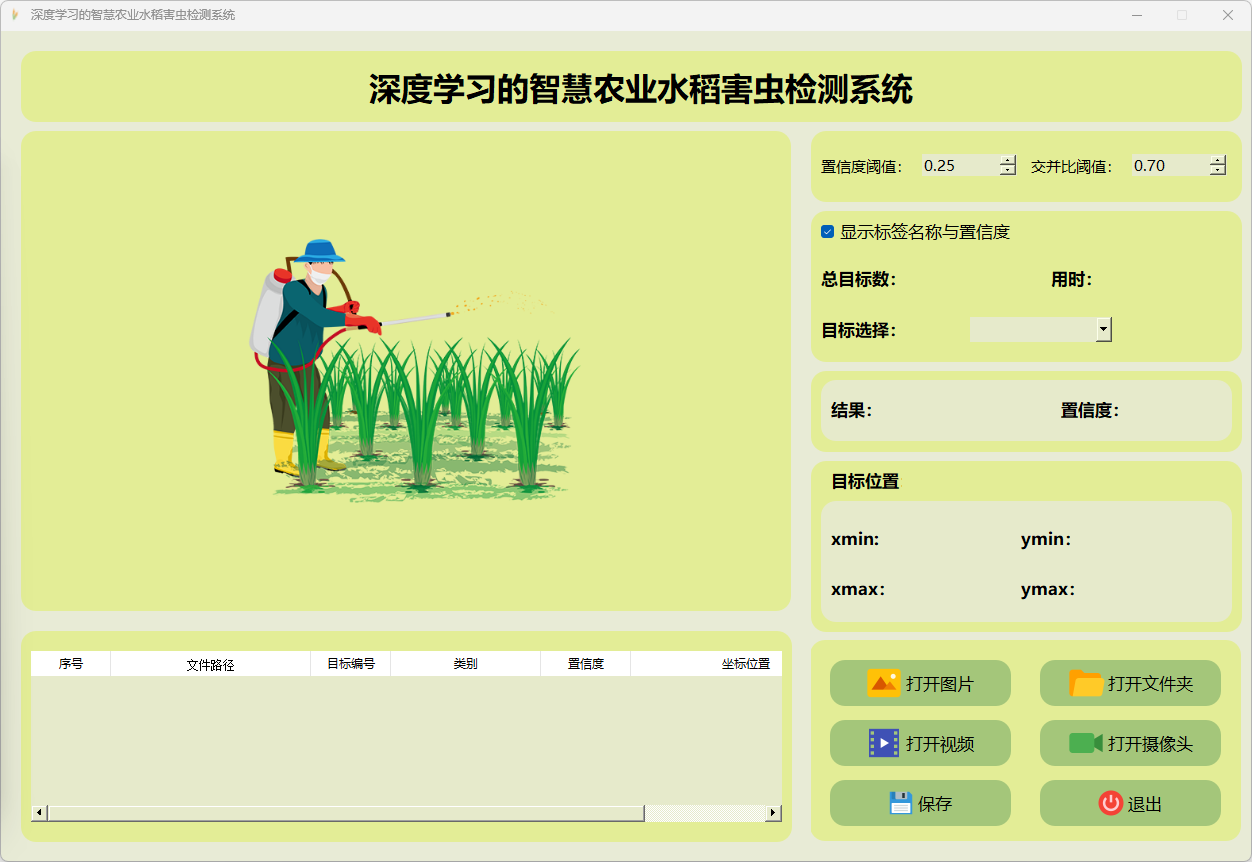
Task: Click the farmer spraying rice illustration
Action: coord(412,370)
